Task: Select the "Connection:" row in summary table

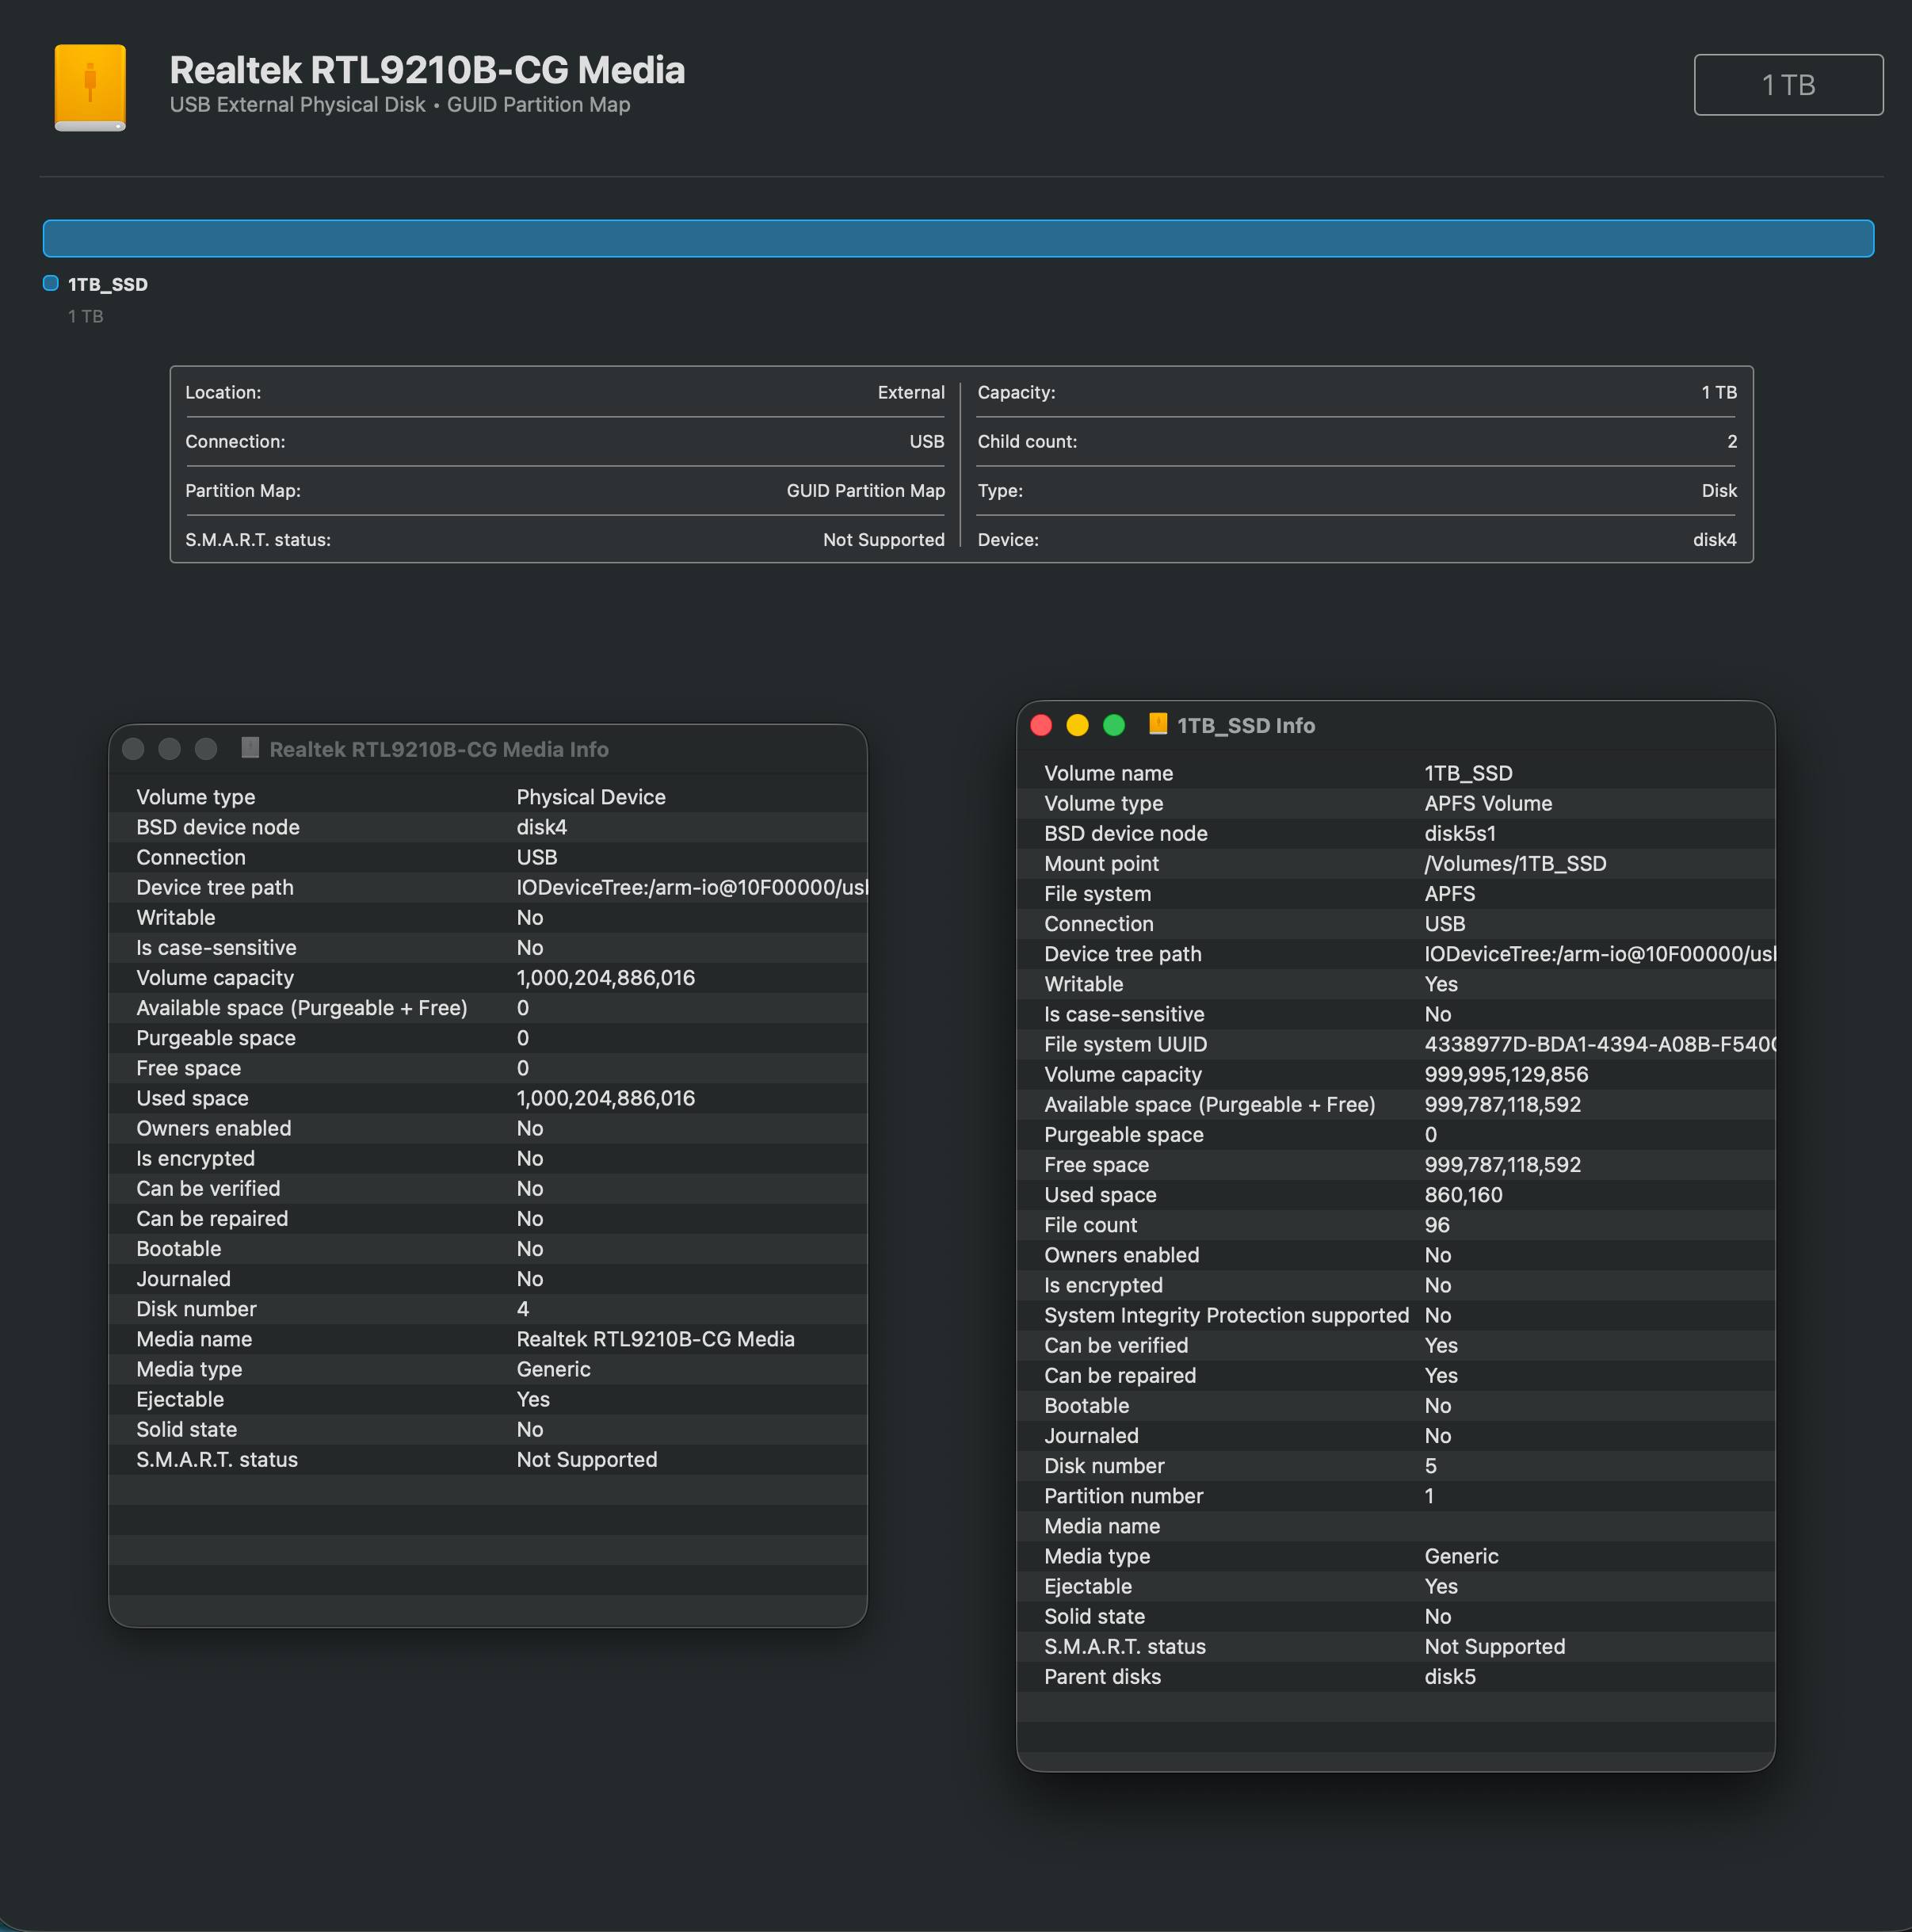Action: pos(565,441)
